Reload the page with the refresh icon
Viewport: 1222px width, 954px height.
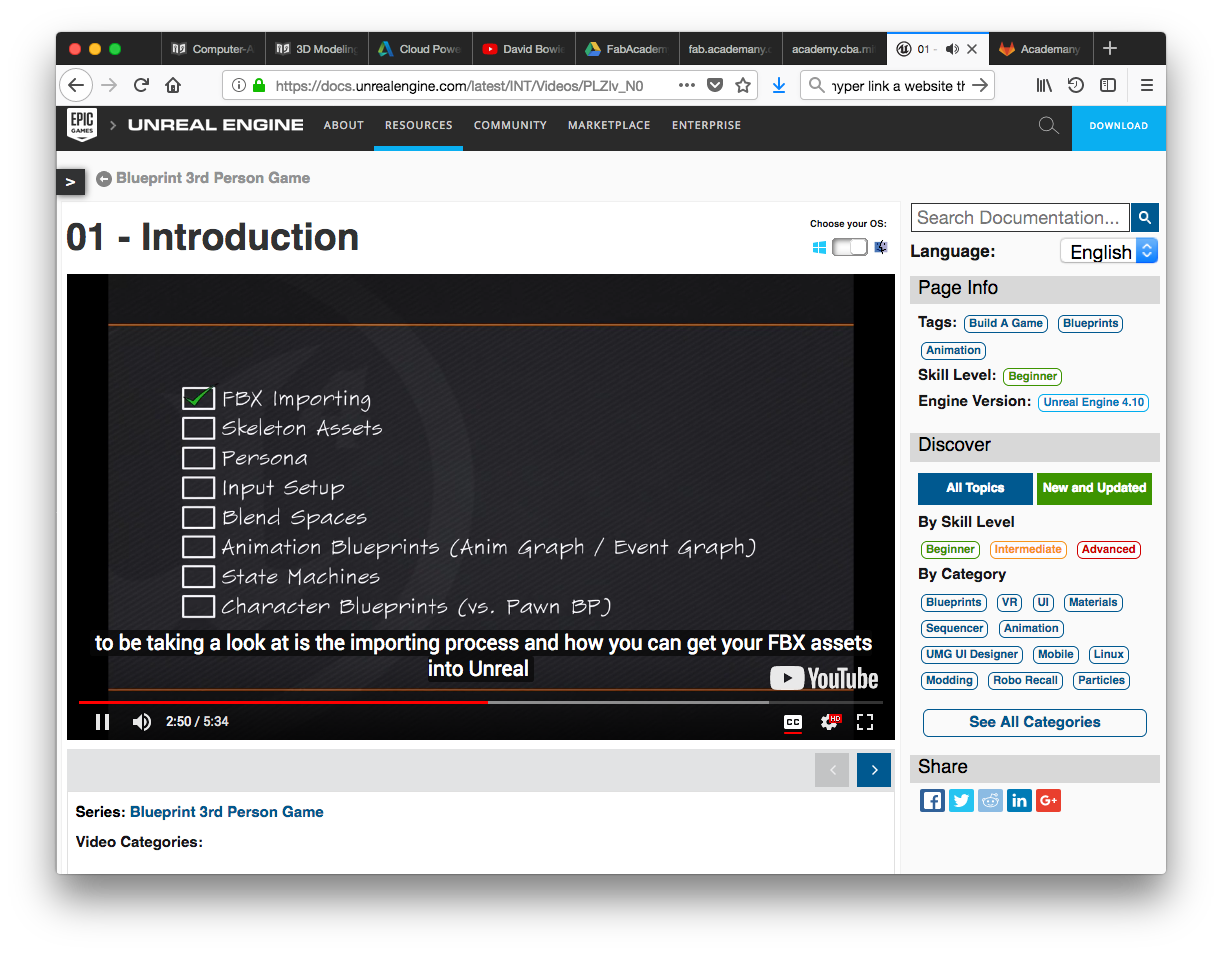tap(141, 86)
